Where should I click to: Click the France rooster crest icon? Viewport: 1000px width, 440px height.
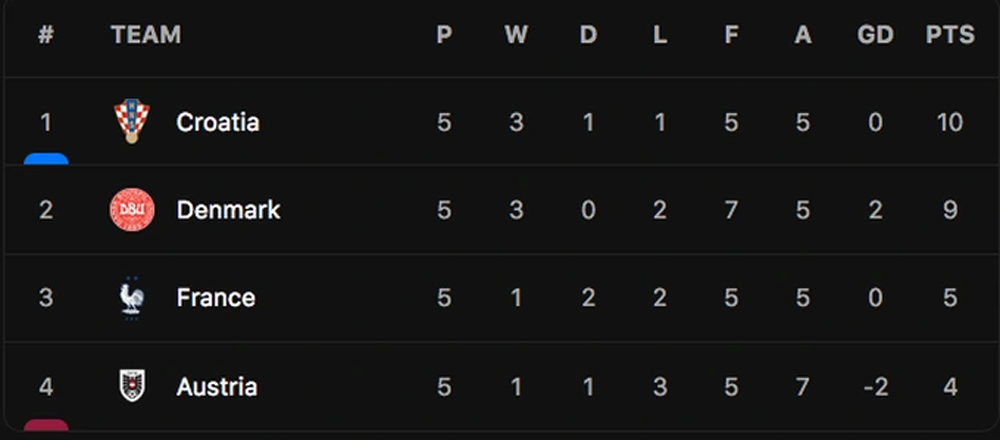[x=132, y=298]
